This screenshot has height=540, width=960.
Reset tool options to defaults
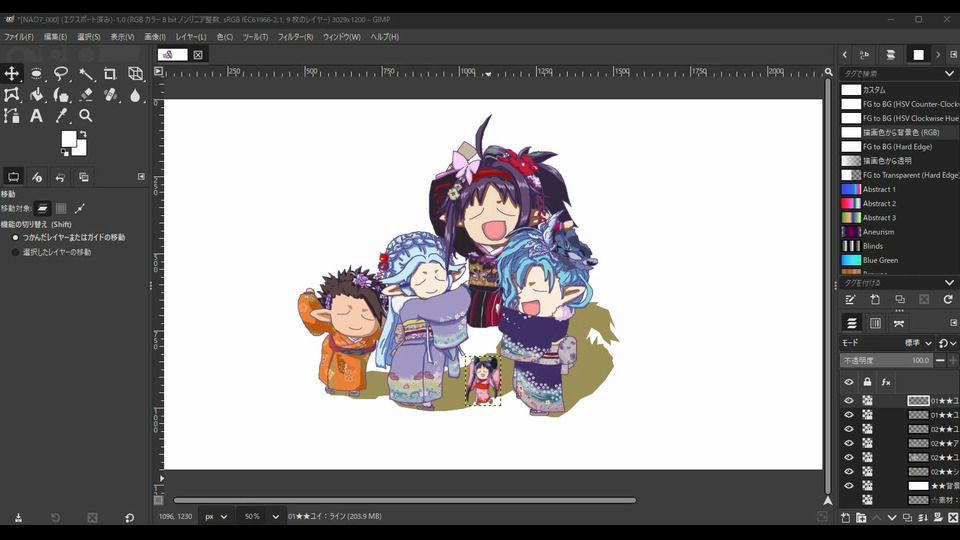pos(129,518)
